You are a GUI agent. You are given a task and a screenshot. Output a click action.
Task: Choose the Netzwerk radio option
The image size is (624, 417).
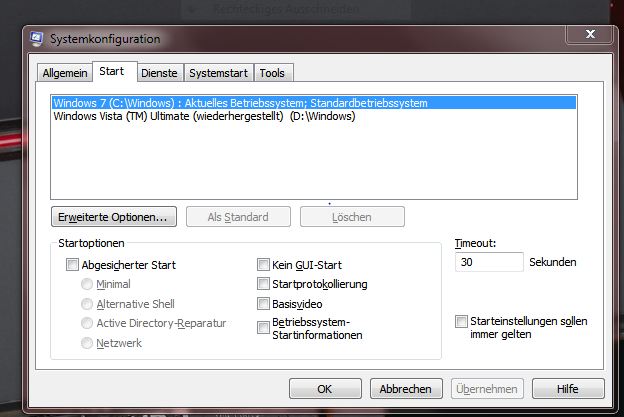87,343
